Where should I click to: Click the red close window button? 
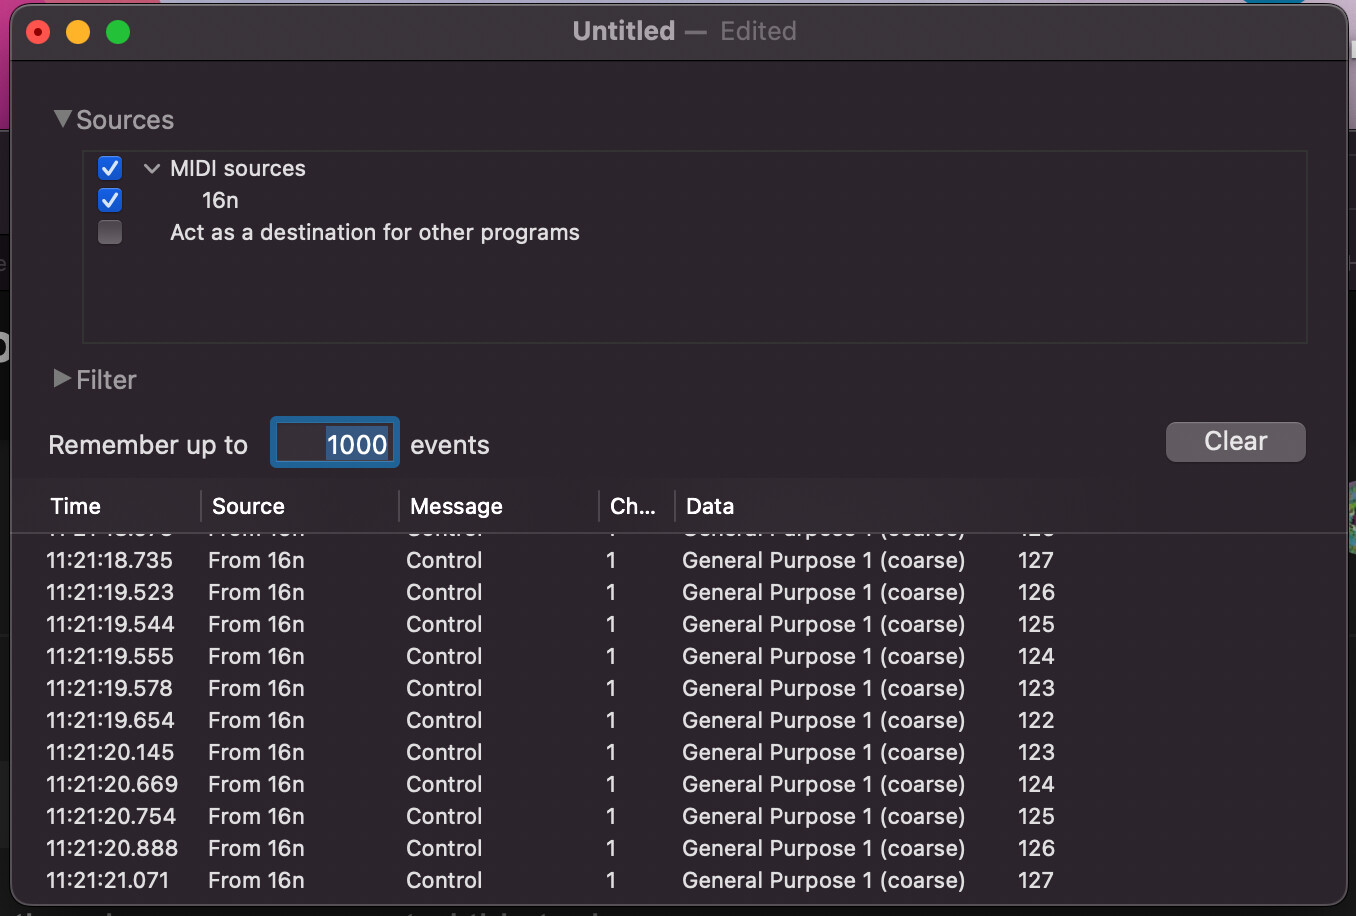tap(38, 32)
